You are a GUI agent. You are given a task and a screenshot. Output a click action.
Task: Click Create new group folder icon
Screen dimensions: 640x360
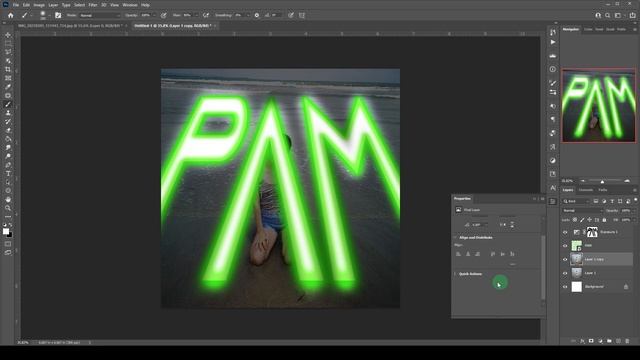609,341
